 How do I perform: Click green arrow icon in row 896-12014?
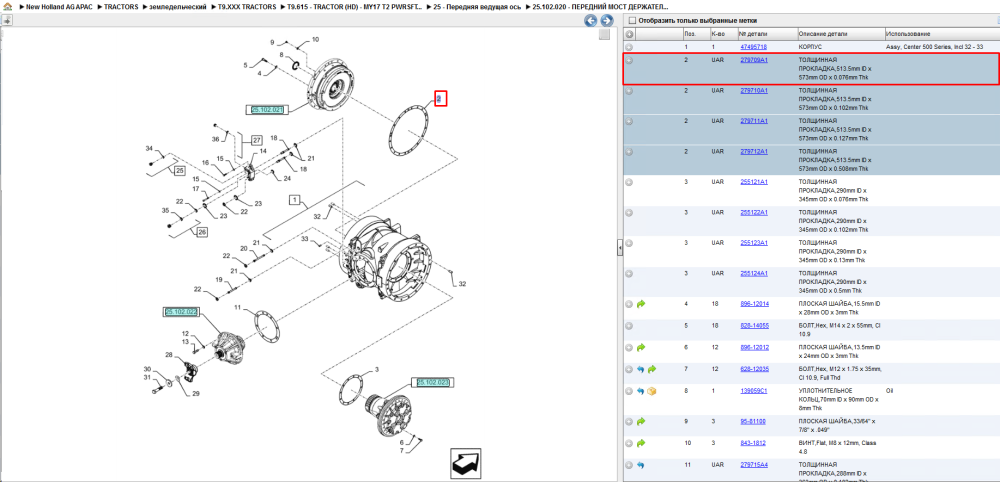pyautogui.click(x=641, y=304)
